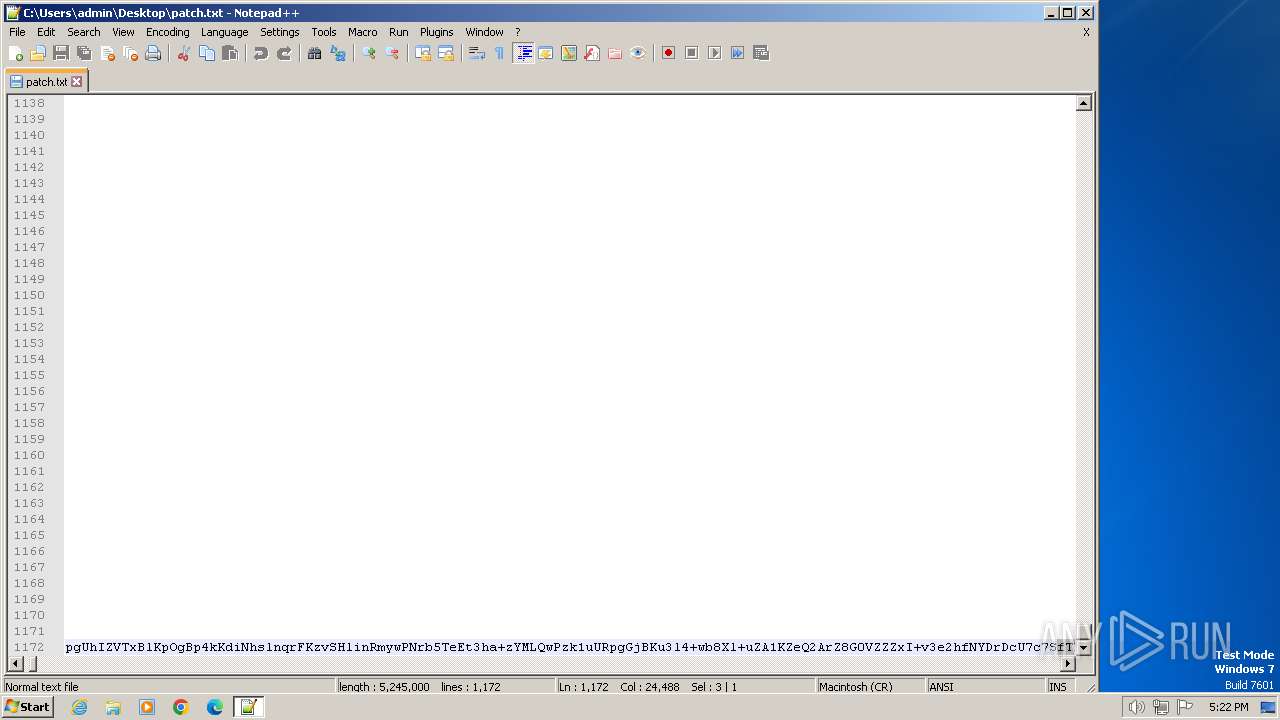Stop macro recording button
Viewport: 1280px width, 720px height.
coord(692,53)
